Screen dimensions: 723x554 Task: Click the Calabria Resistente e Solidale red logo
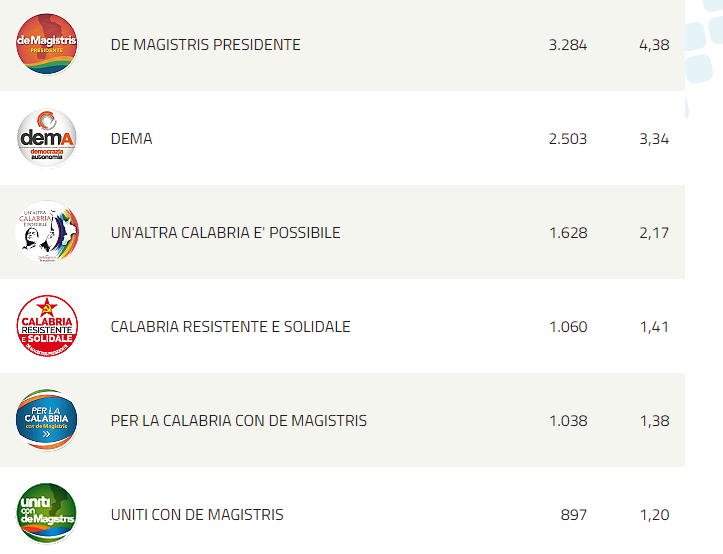tap(47, 326)
